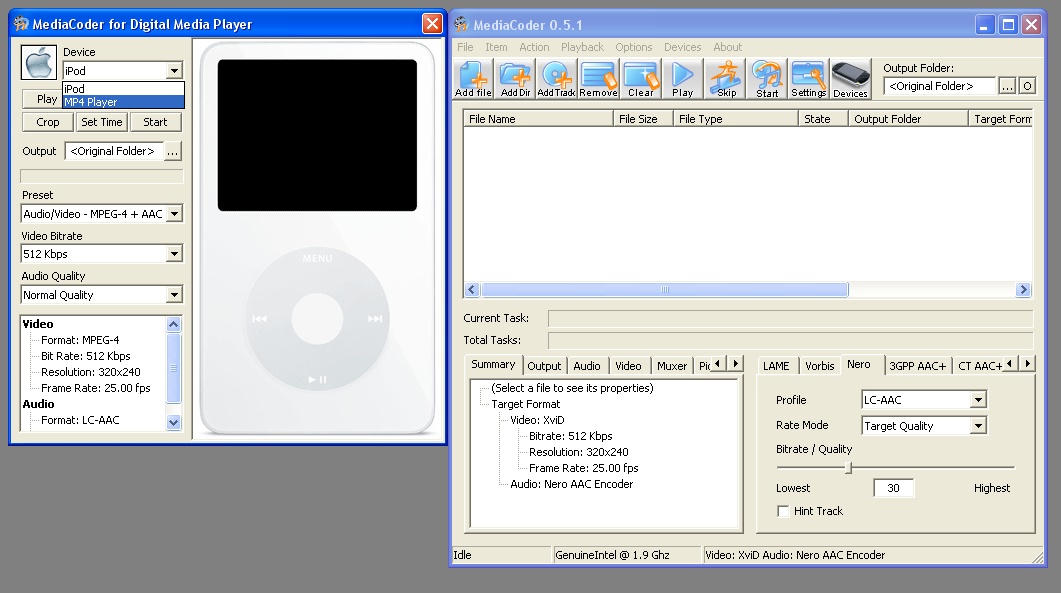Click the Add Track toolbar icon

(x=556, y=79)
